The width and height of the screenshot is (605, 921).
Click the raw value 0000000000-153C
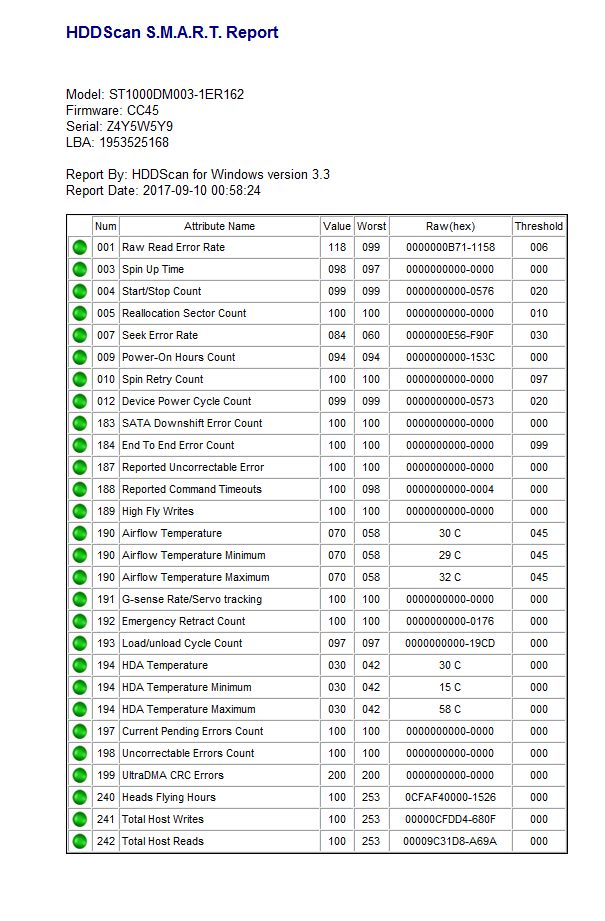point(451,357)
